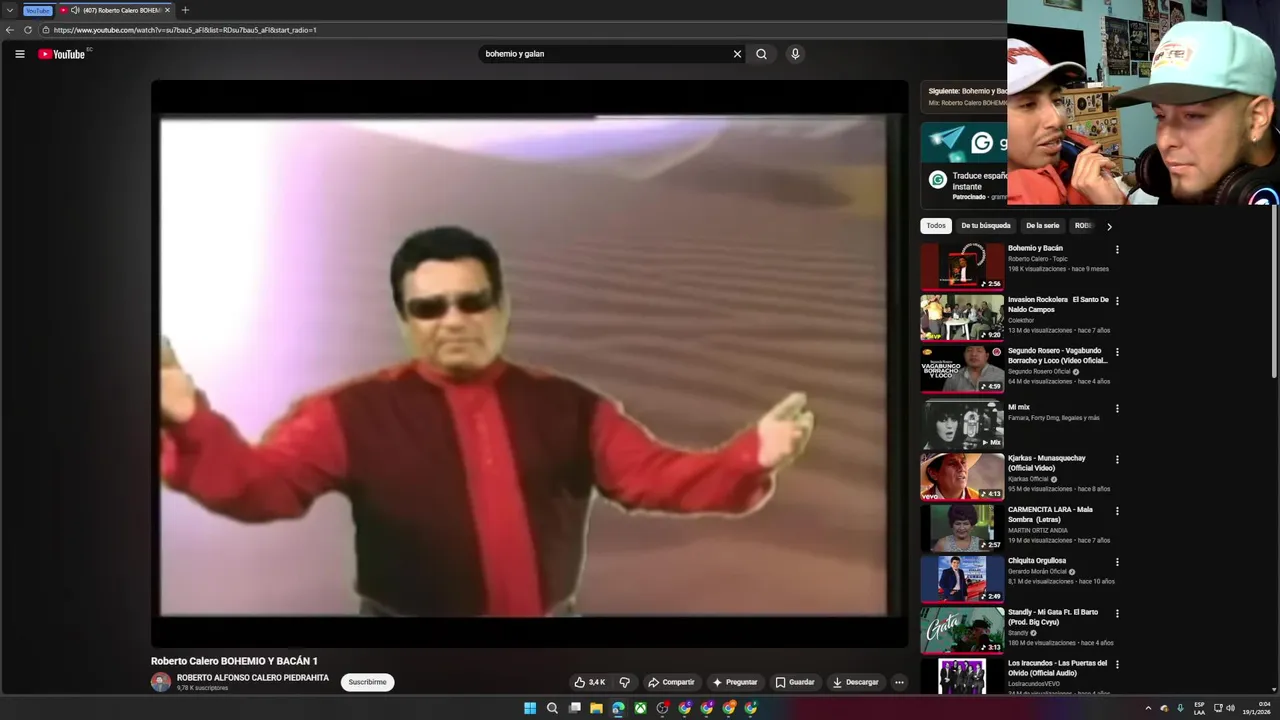Open options menu for Invasion Rockolera video
The image size is (1280, 720).
point(1117,300)
